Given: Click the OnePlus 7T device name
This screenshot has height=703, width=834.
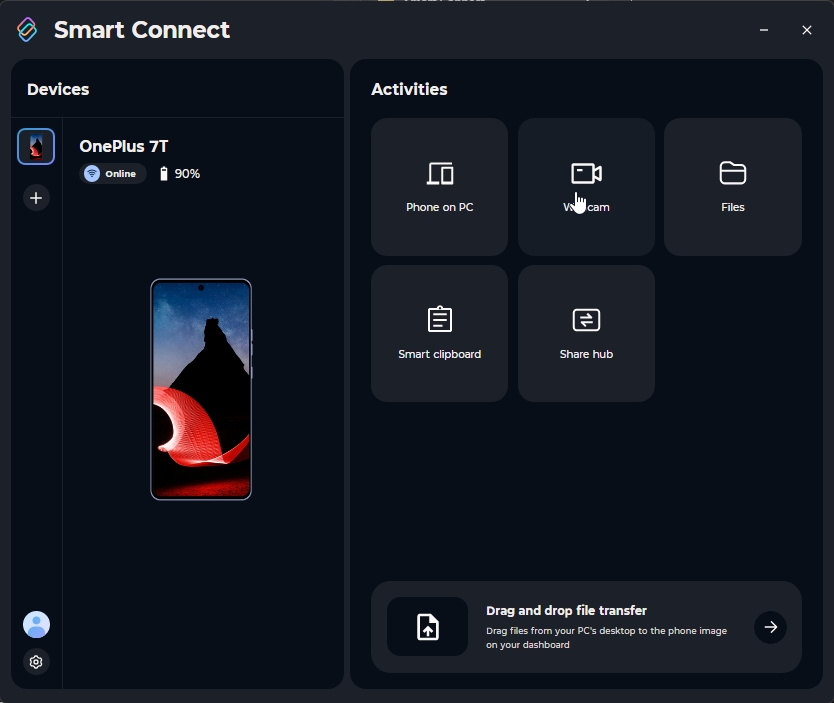Looking at the screenshot, I should pyautogui.click(x=123, y=146).
